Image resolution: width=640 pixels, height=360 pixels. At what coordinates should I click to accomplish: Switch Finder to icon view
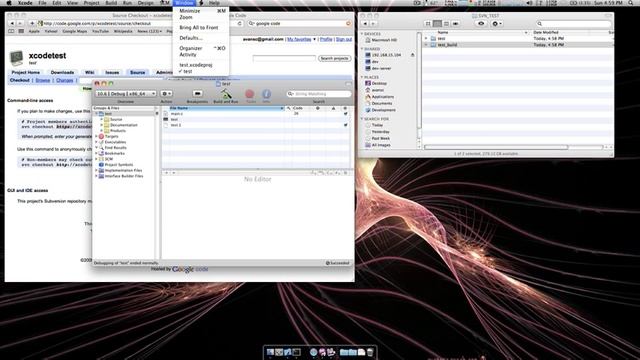[428, 24]
